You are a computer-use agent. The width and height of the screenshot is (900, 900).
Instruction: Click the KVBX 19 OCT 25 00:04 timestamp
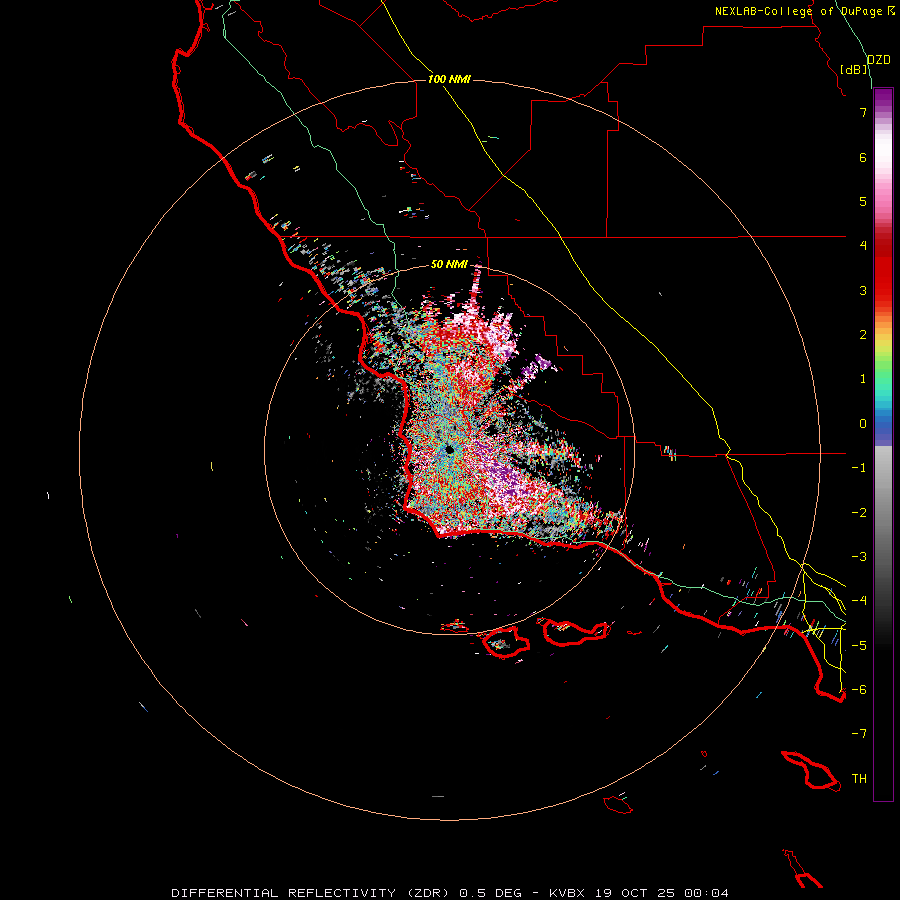pos(639,893)
